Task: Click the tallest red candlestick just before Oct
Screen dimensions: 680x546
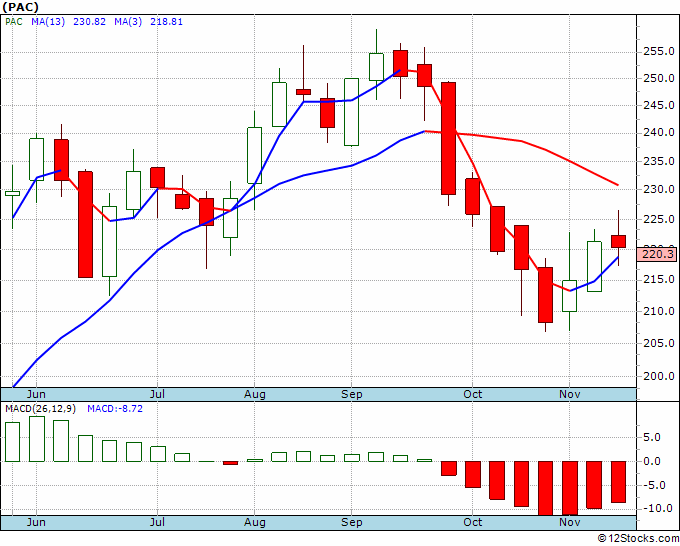Action: (x=448, y=138)
